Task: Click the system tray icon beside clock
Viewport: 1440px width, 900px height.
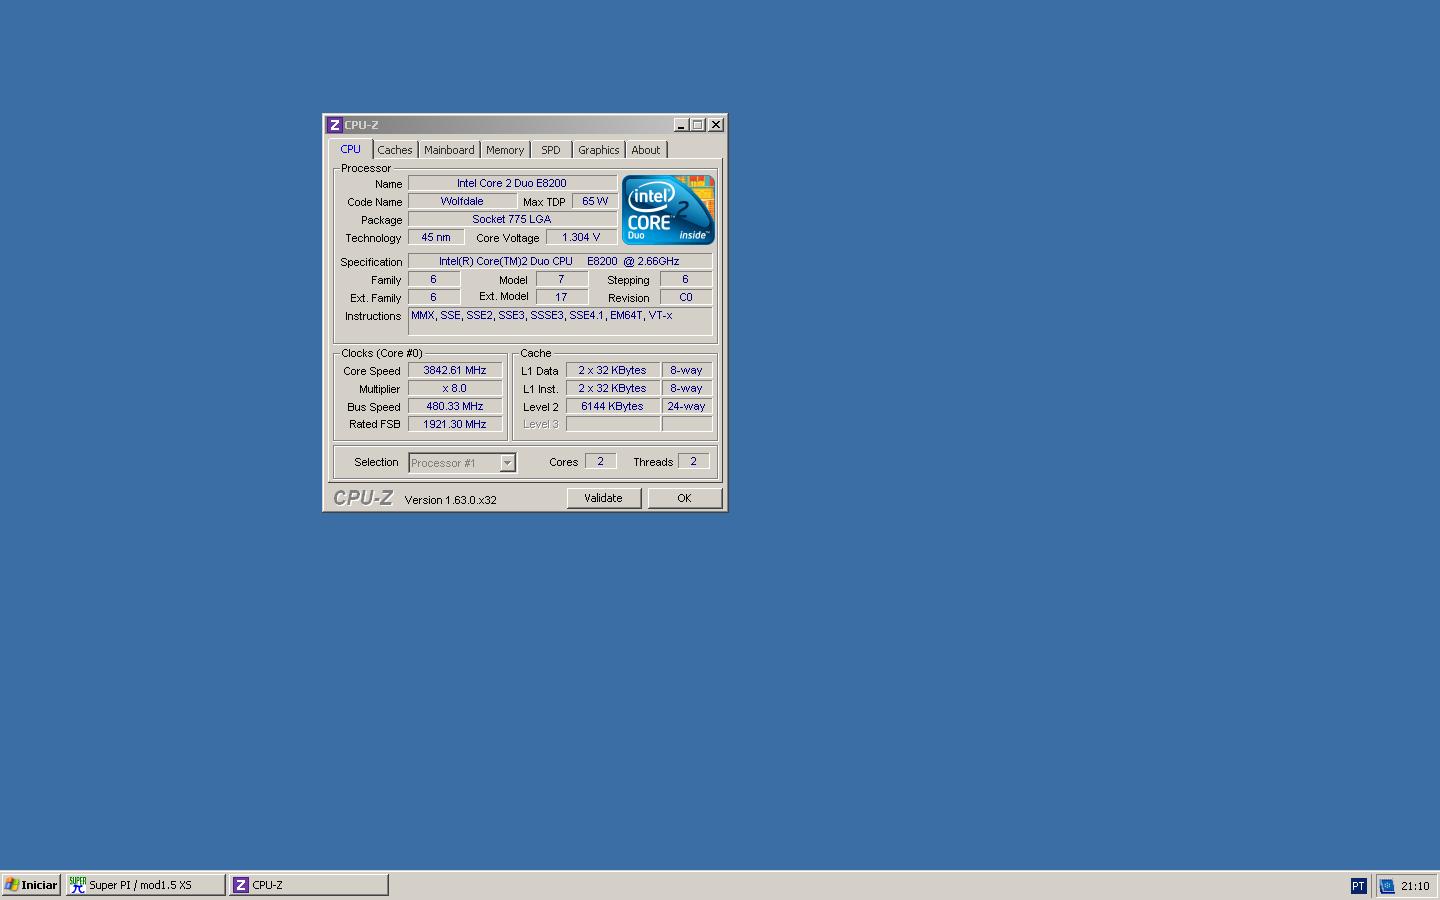Action: [1387, 886]
